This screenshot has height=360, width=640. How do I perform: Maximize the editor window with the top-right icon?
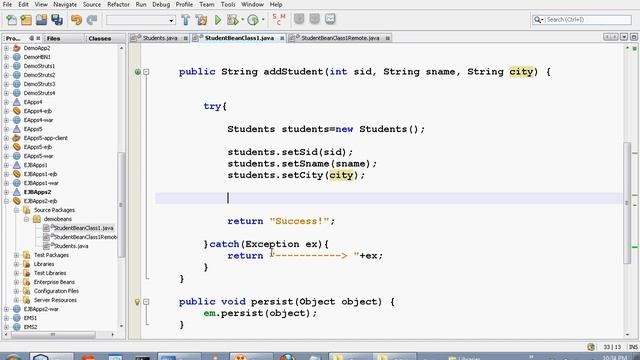pyautogui.click(x=634, y=37)
